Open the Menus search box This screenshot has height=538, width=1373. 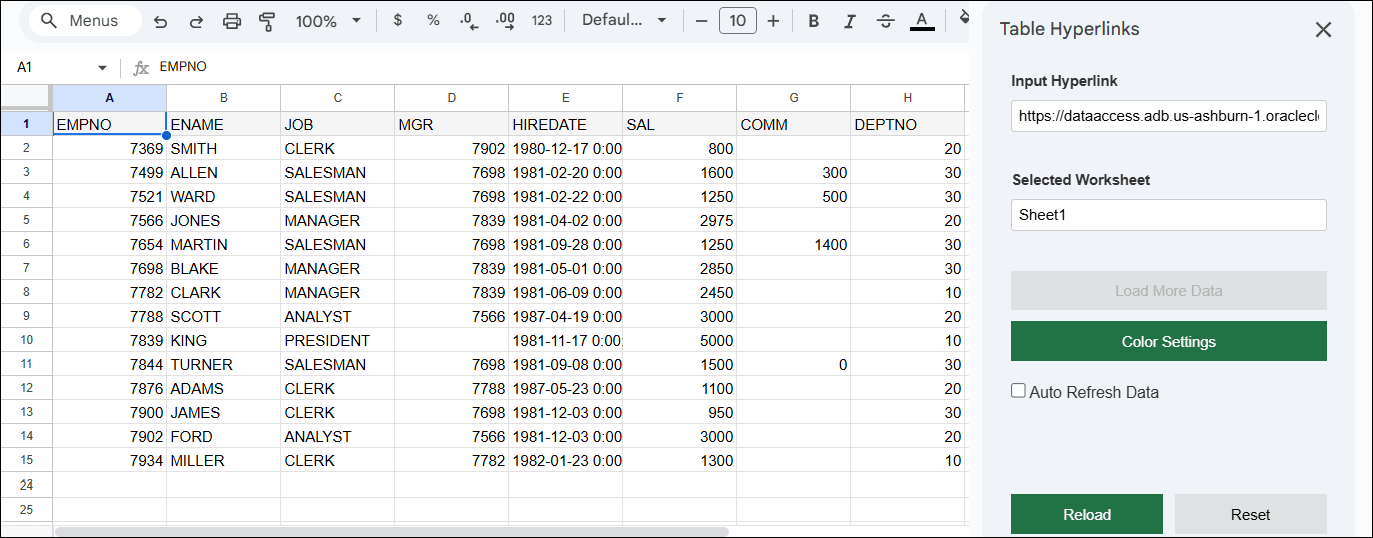[x=80, y=21]
